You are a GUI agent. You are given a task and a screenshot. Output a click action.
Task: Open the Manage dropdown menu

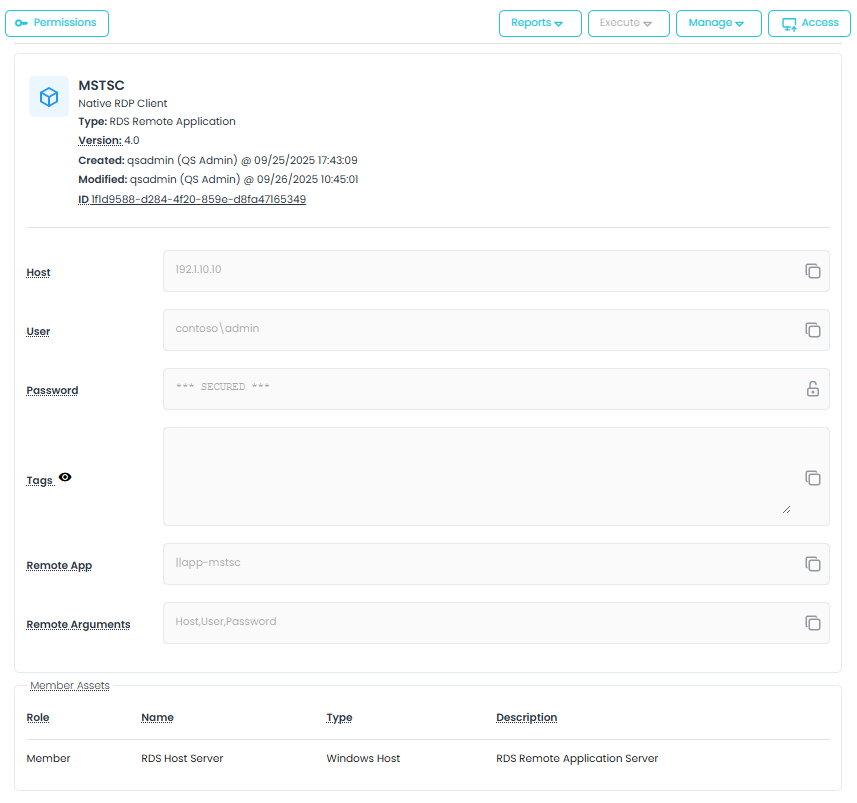point(718,23)
